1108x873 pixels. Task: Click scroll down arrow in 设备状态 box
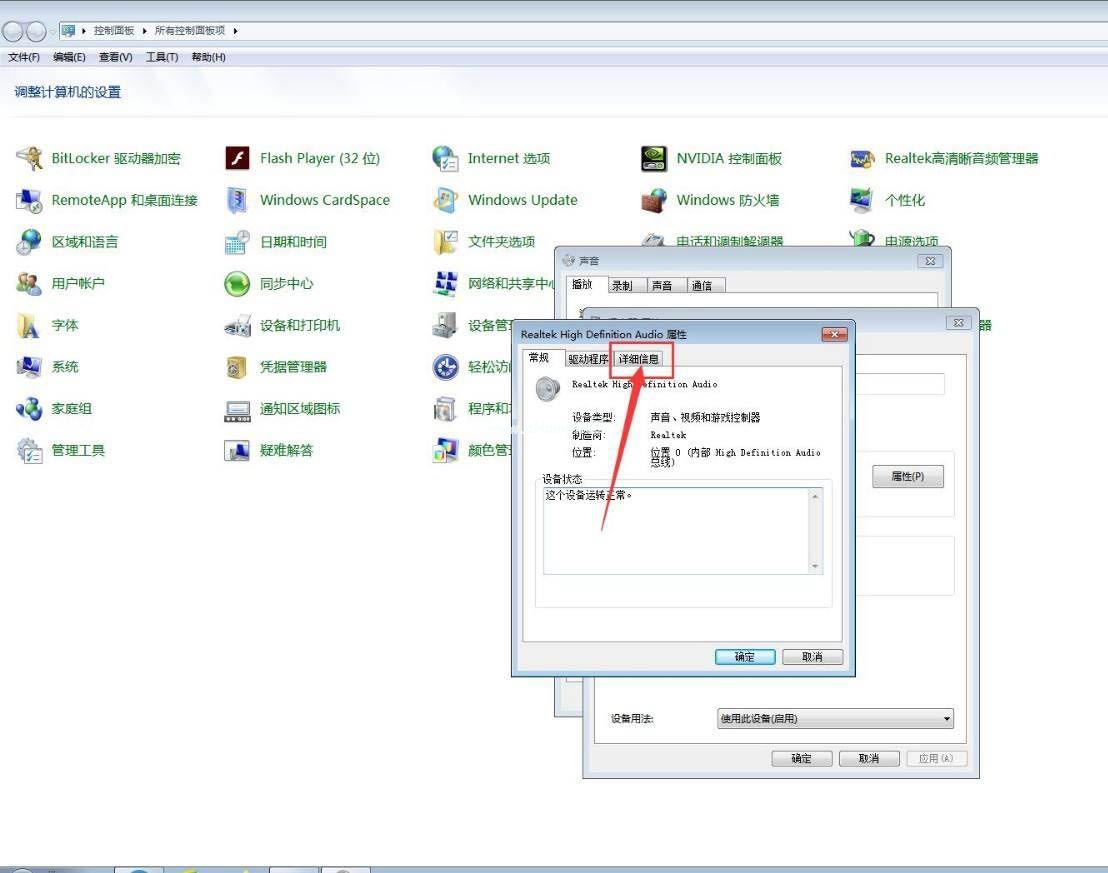pos(815,566)
